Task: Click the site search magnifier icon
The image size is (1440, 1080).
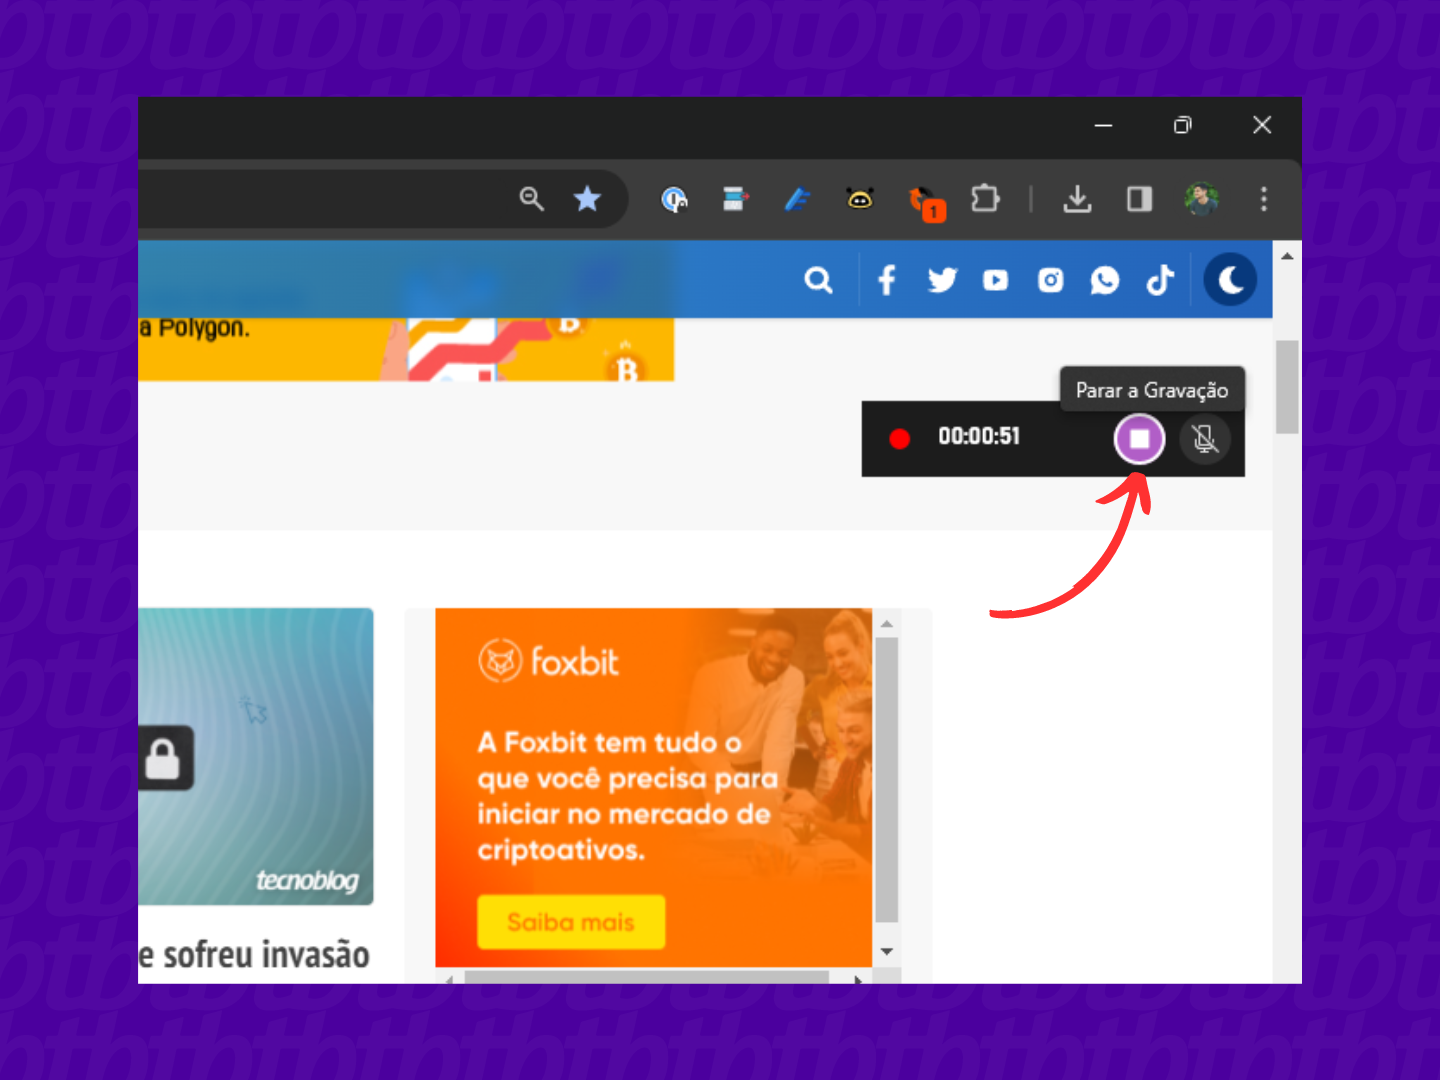Action: click(819, 280)
